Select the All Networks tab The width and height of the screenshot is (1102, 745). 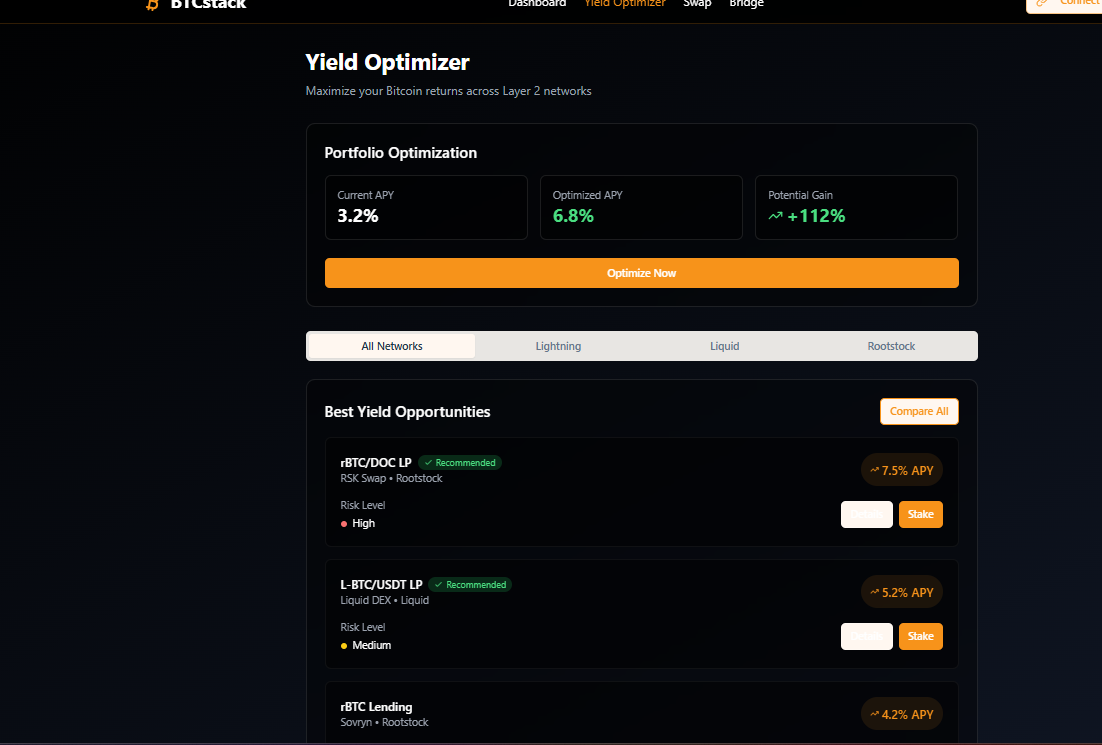391,346
